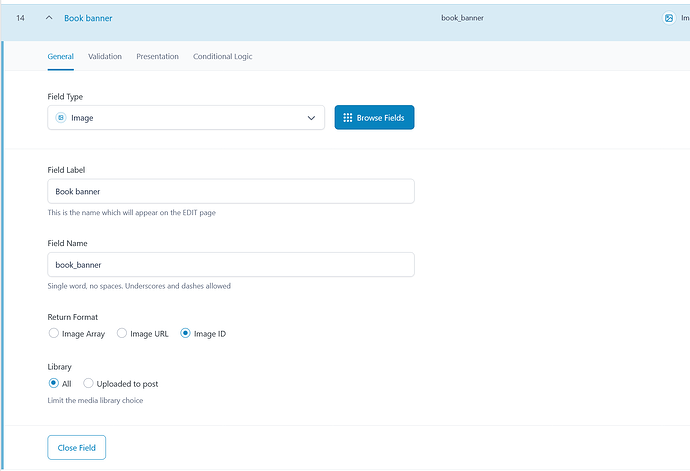
Task: Switch to the Validation tab
Action: pos(105,56)
